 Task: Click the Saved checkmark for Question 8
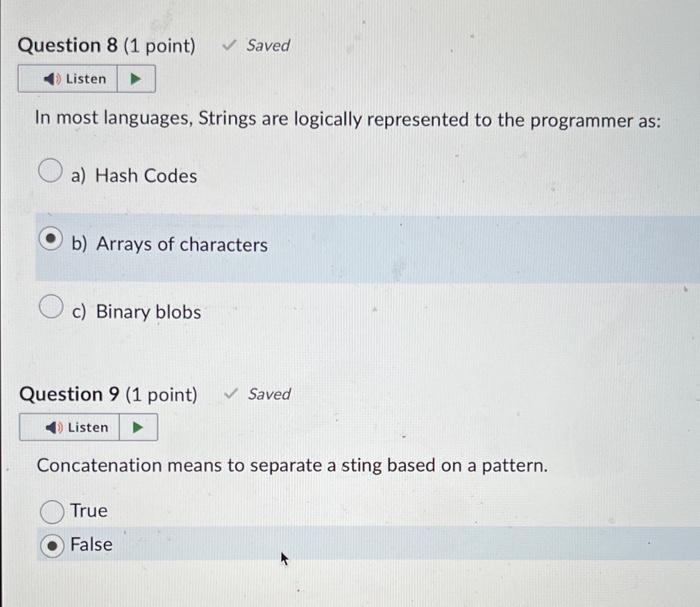tap(229, 45)
